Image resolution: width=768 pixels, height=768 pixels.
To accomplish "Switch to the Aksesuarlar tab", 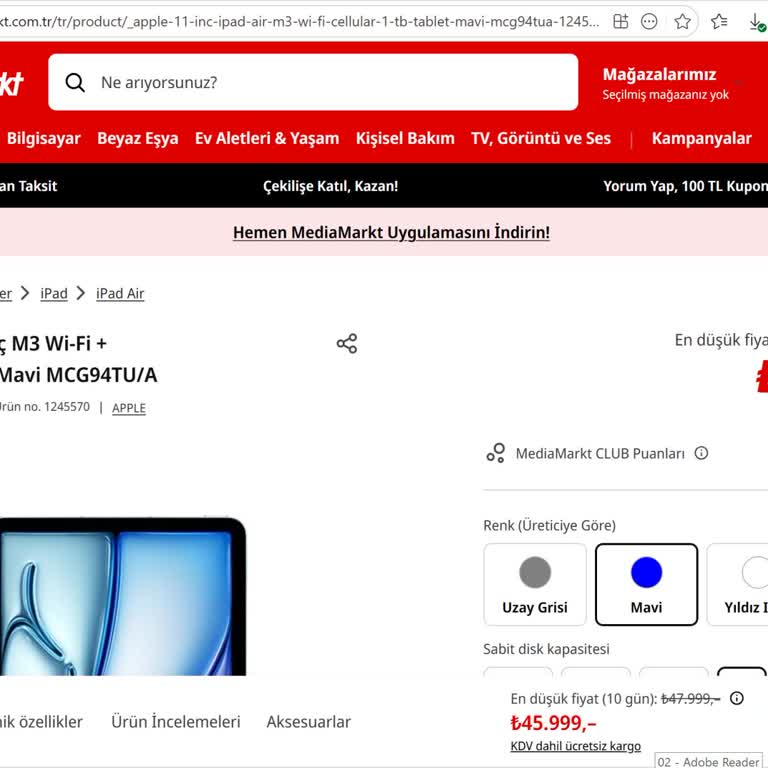I will 309,721.
